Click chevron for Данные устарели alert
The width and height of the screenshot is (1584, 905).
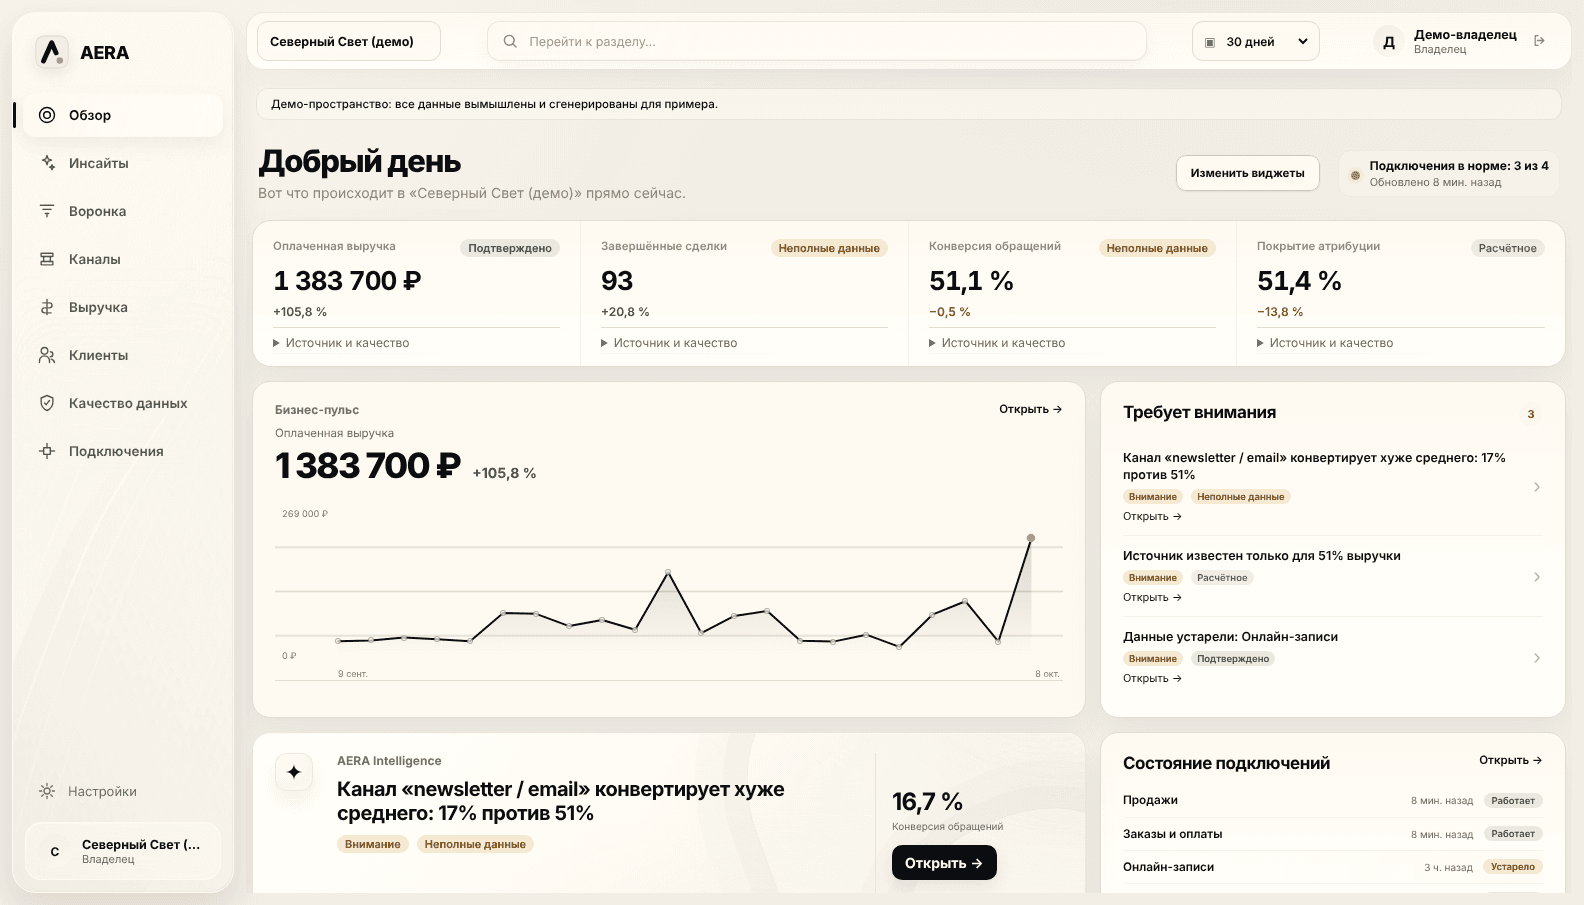coord(1537,658)
